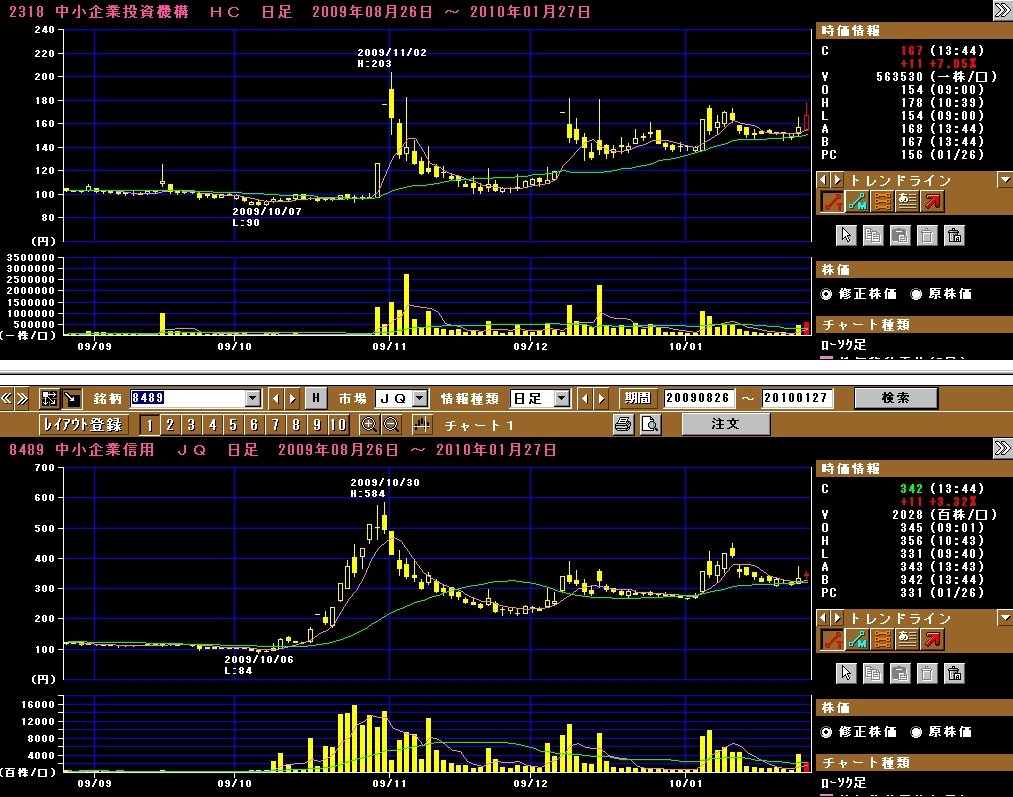This screenshot has width=1013, height=797.
Task: Choose the orange parallel lines tool in lower panel
Action: click(882, 639)
